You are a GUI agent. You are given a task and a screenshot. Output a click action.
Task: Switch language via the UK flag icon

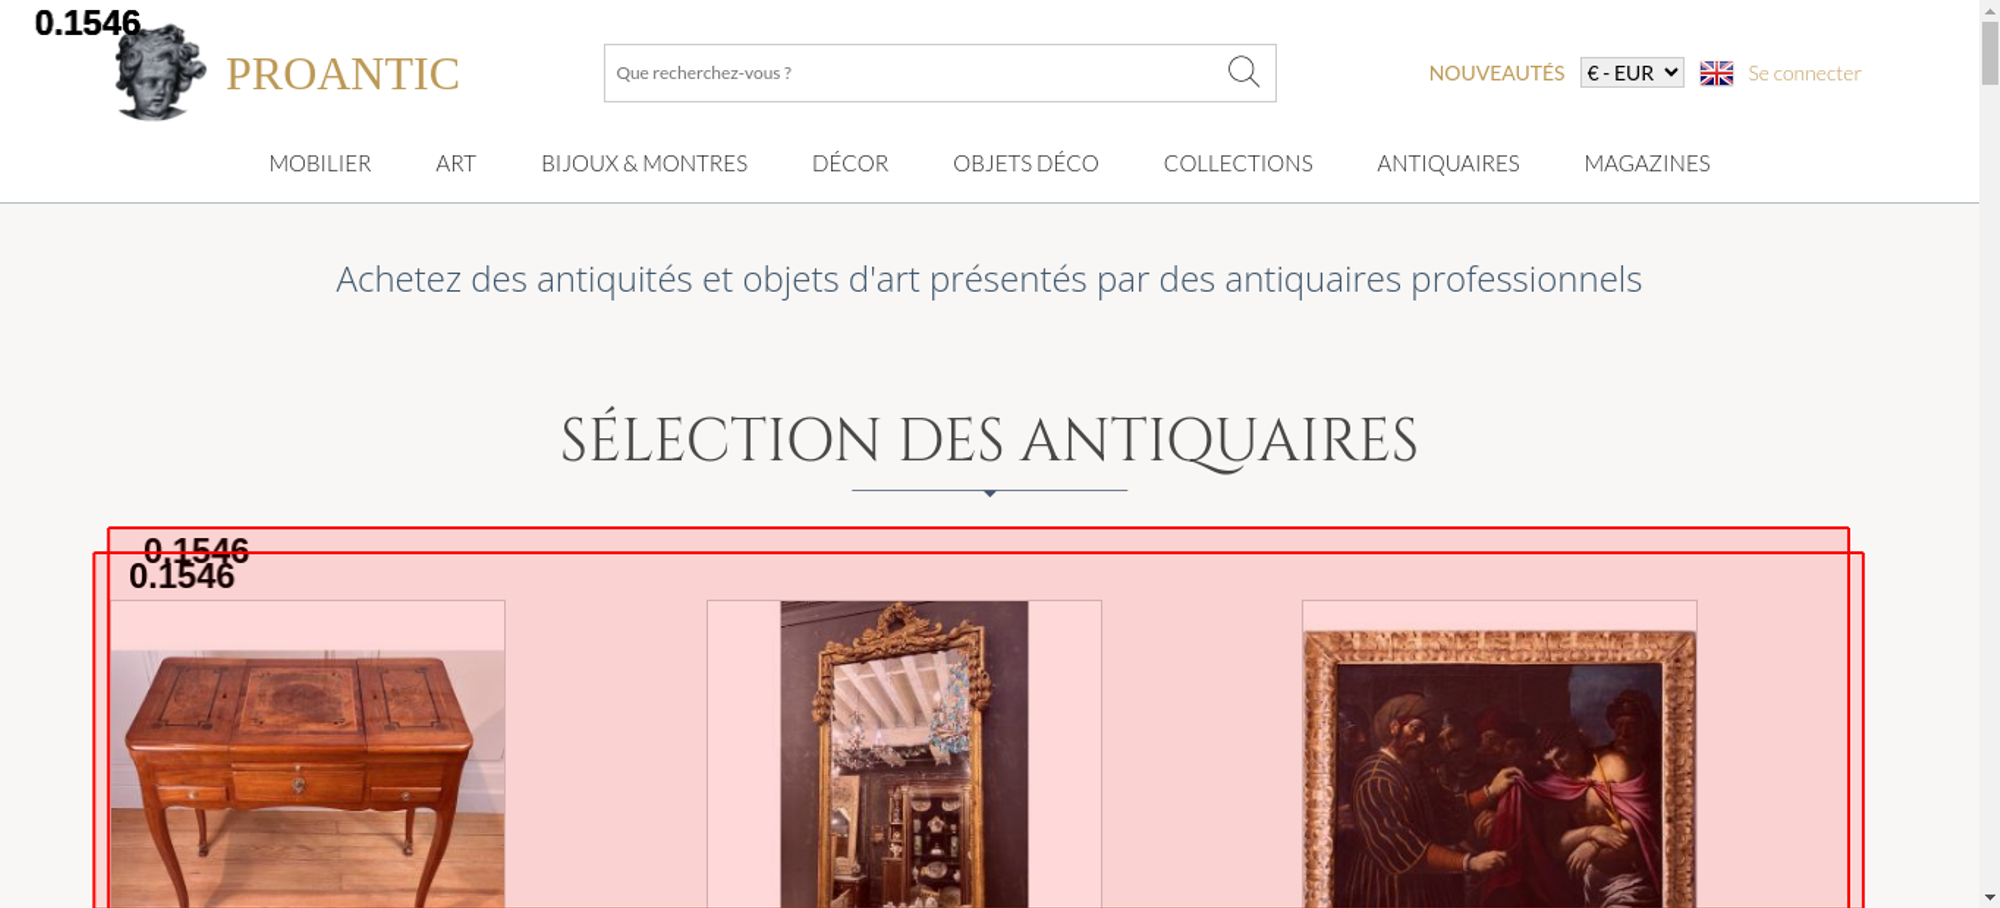click(x=1716, y=73)
